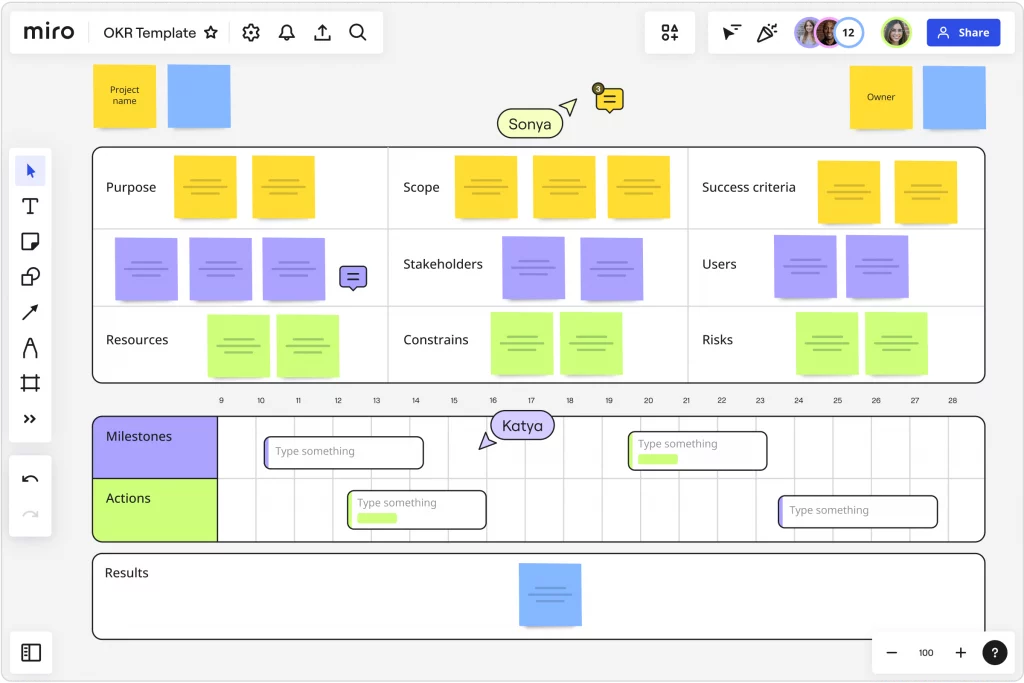The image size is (1024, 683).
Task: Open the apps and templates menu
Action: (x=670, y=33)
